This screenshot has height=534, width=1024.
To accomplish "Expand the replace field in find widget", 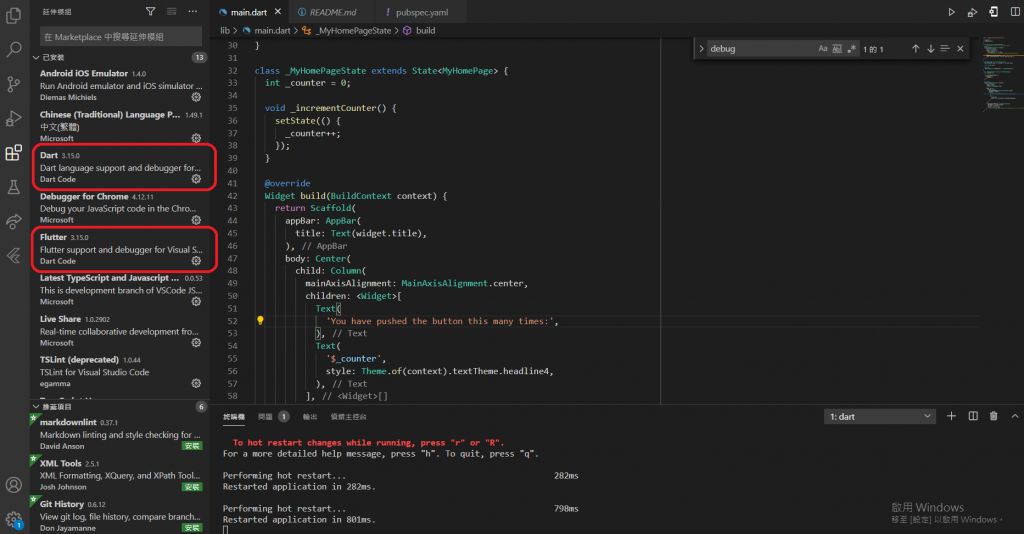I will coord(701,48).
